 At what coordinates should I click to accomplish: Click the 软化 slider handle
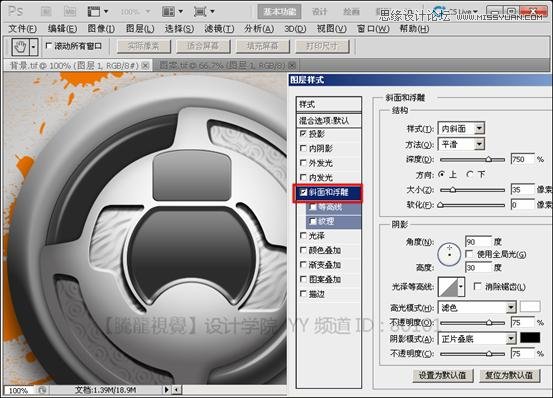440,205
